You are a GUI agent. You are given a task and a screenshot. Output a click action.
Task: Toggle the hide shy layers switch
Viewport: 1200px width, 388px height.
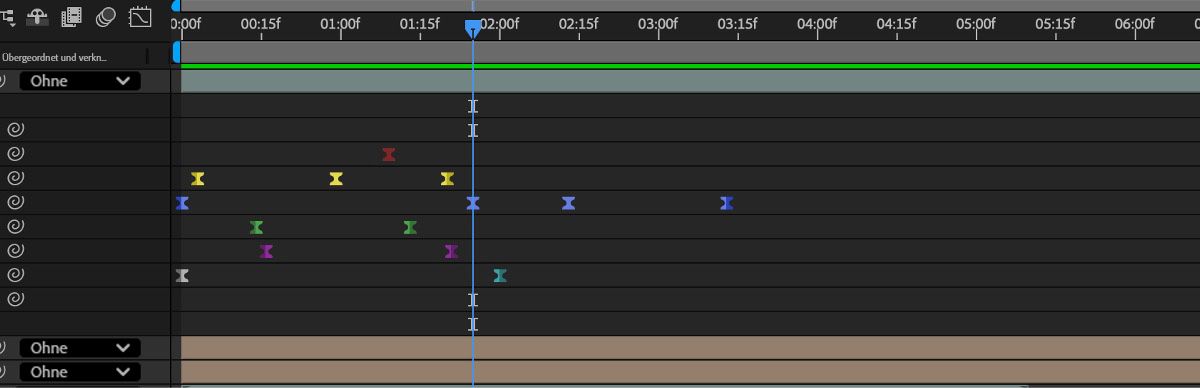(38, 16)
